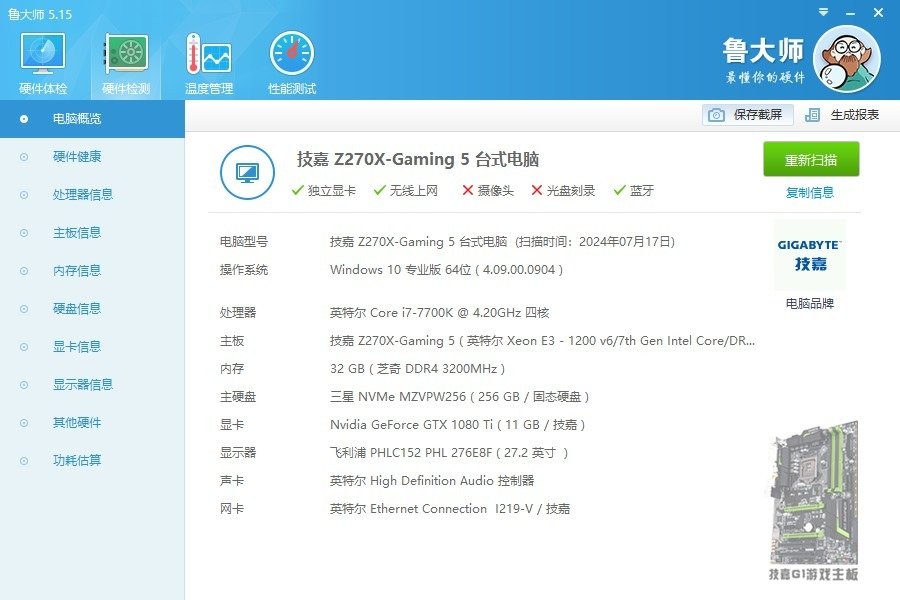Click the 操作系统 row label
Screen dimensions: 900x600
pyautogui.click(x=243, y=270)
